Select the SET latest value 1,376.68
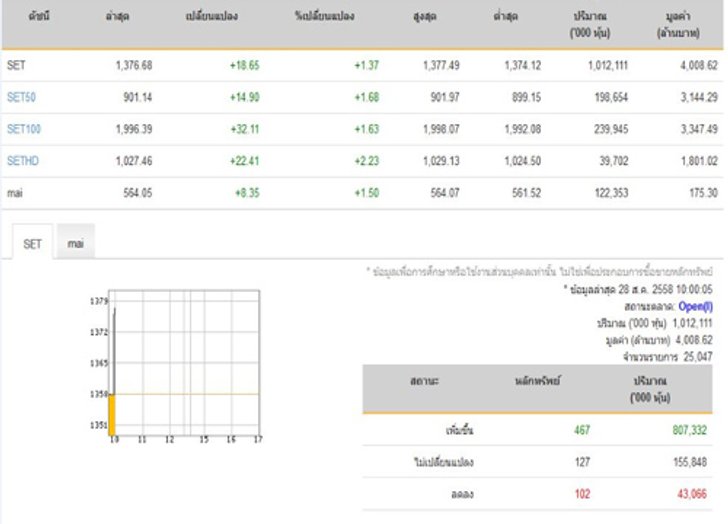This screenshot has height=524, width=728. pos(134,65)
